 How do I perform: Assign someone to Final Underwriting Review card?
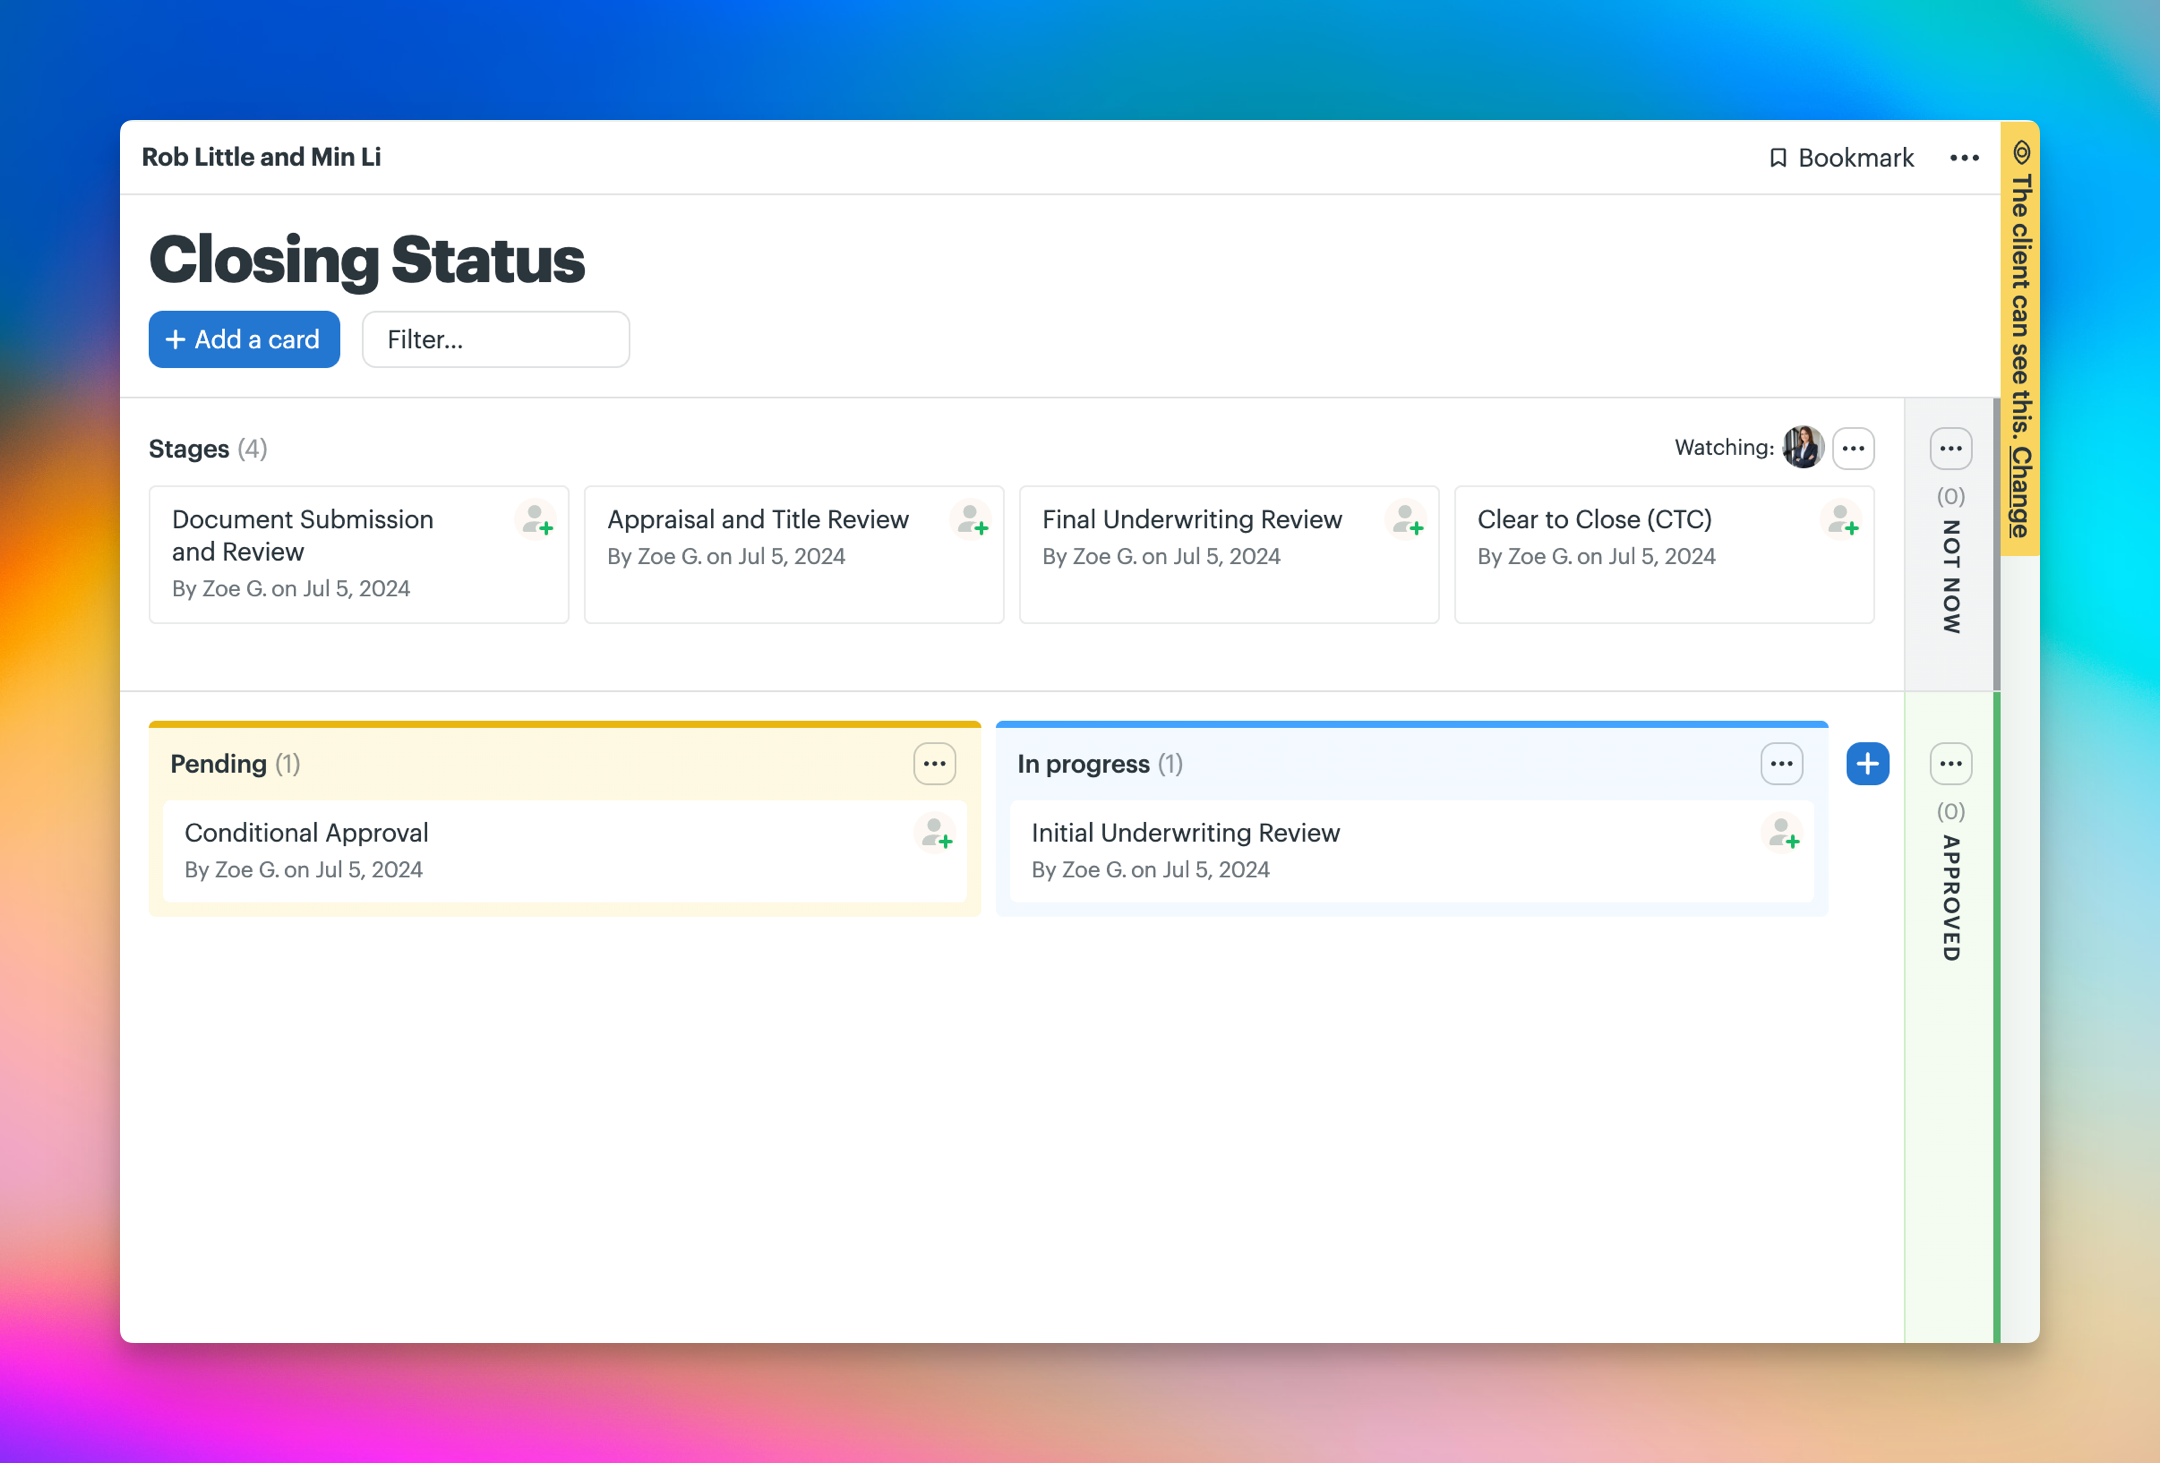(1407, 521)
